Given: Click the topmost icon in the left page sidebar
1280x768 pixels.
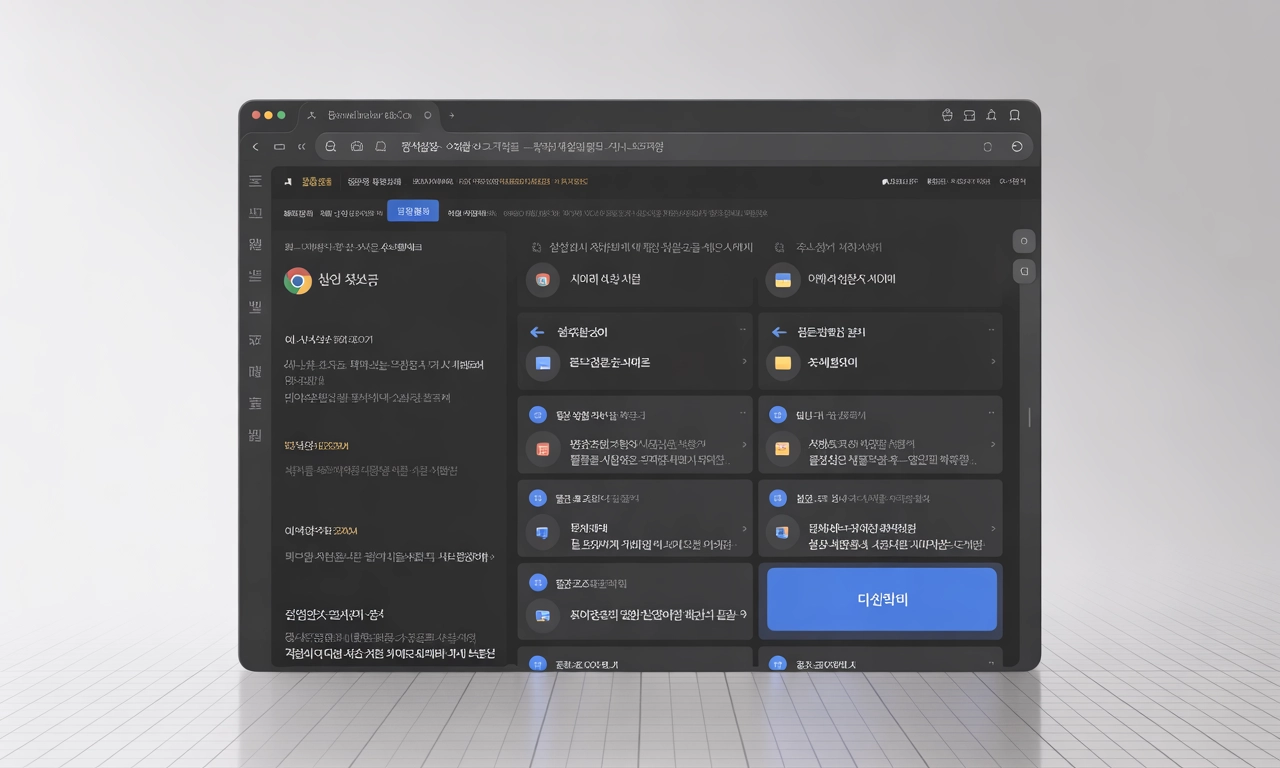Looking at the screenshot, I should 255,181.
